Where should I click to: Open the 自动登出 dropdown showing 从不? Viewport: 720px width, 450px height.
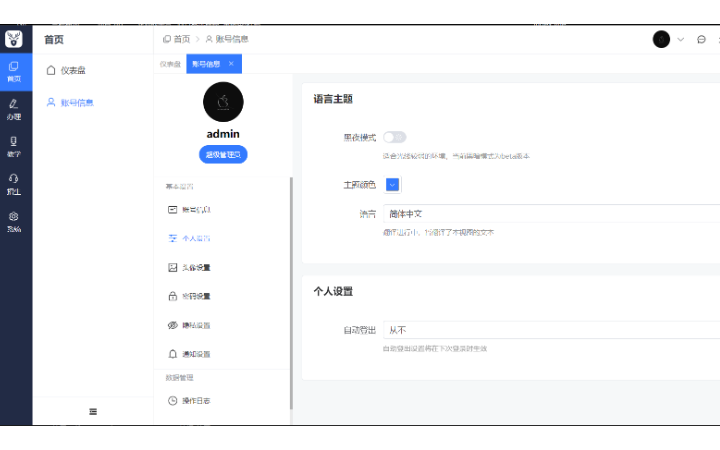550,330
